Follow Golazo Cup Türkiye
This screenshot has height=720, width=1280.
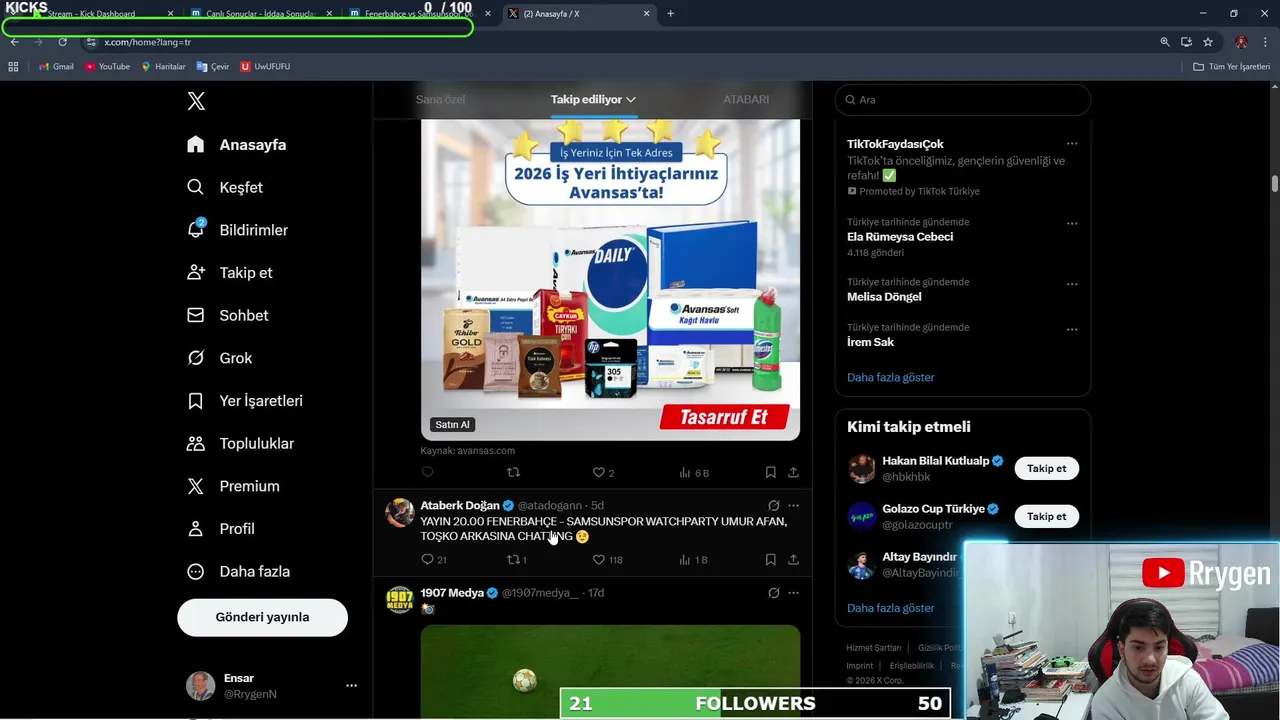(x=1046, y=516)
